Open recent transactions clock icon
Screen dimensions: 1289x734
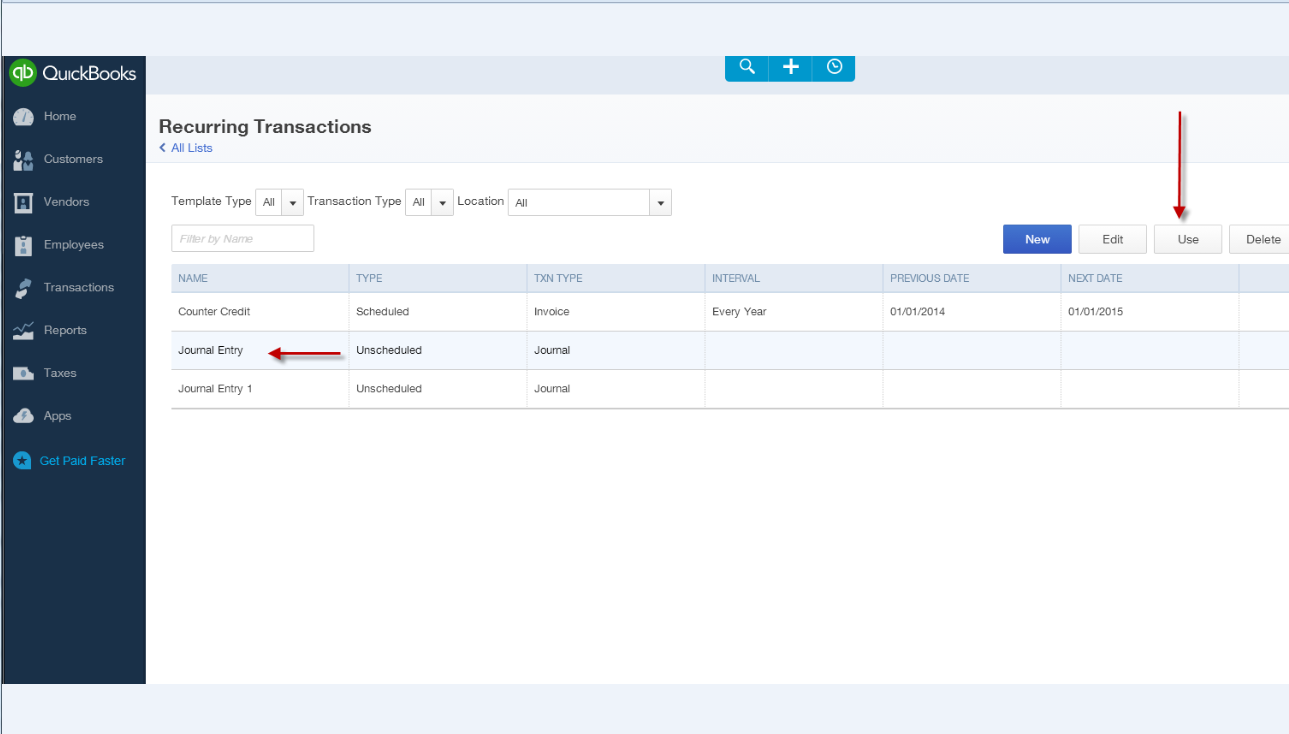pyautogui.click(x=833, y=67)
